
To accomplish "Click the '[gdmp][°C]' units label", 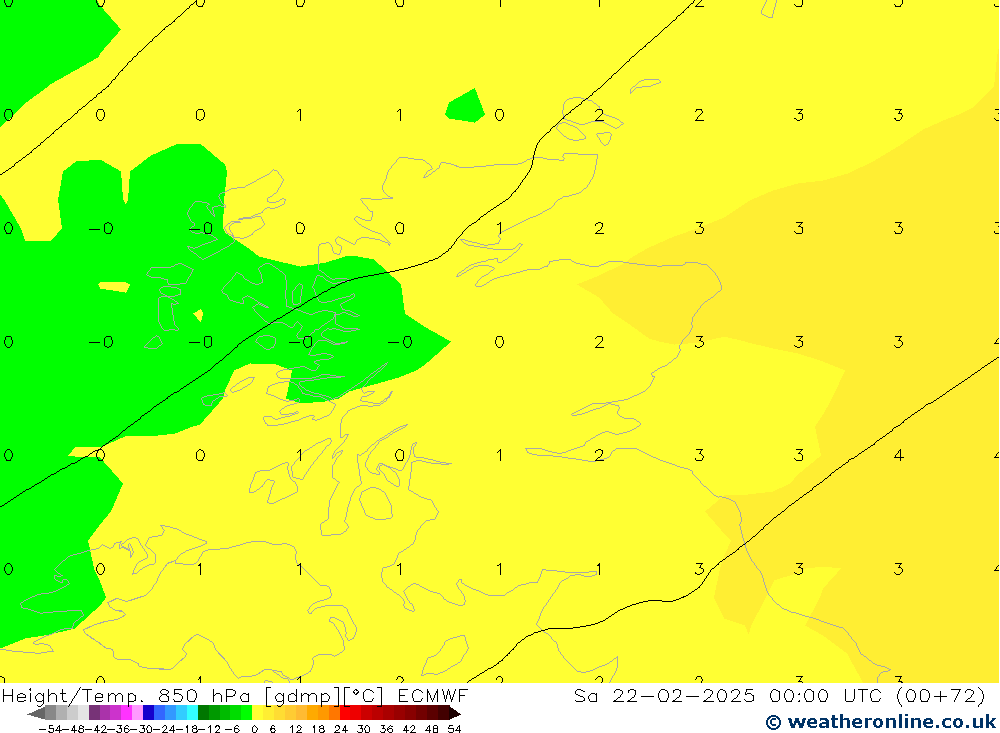I will 325,695.
